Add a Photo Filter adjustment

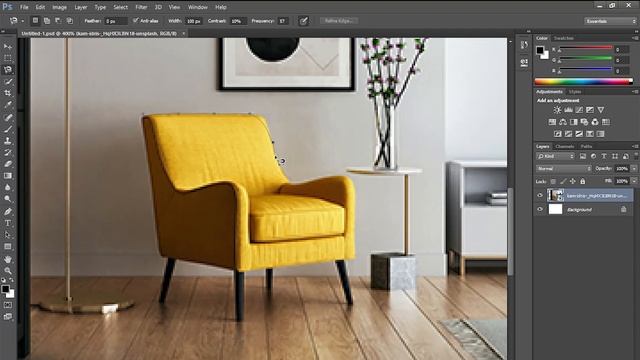coord(584,122)
